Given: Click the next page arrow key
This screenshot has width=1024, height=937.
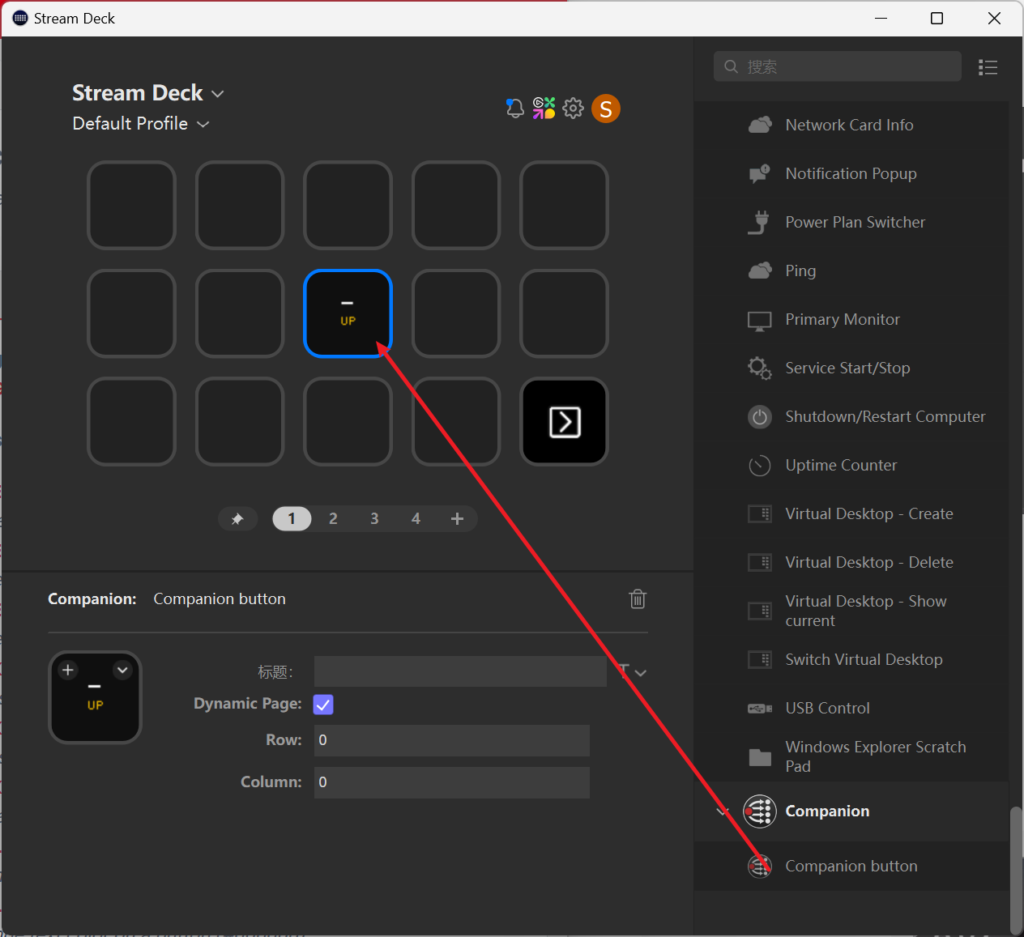Looking at the screenshot, I should pyautogui.click(x=564, y=422).
